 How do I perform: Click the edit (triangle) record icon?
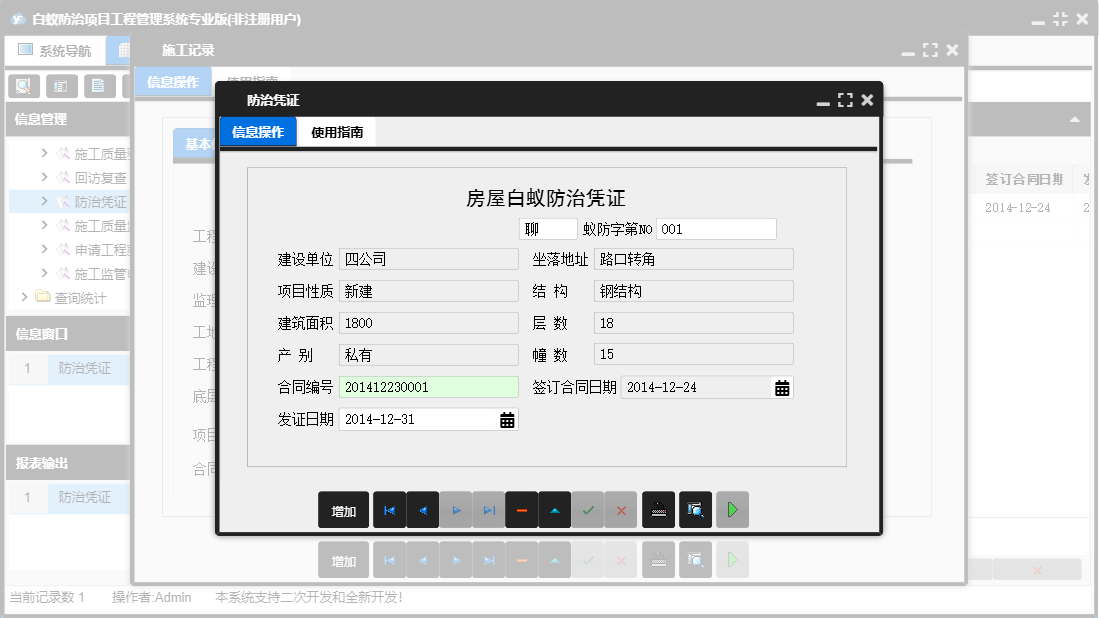(555, 509)
